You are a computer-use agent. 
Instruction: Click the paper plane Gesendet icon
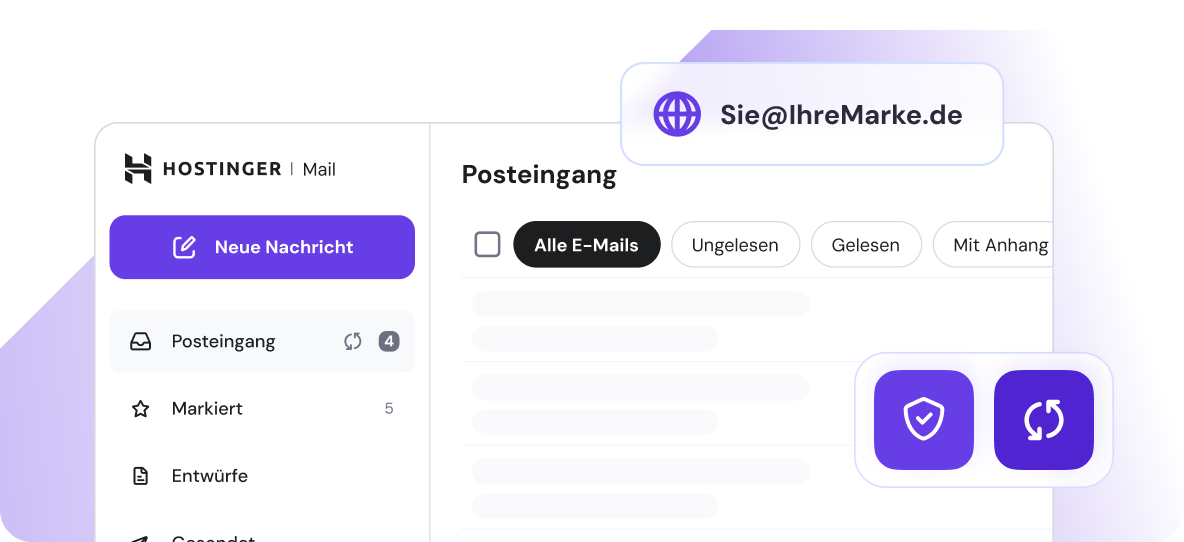click(140, 538)
